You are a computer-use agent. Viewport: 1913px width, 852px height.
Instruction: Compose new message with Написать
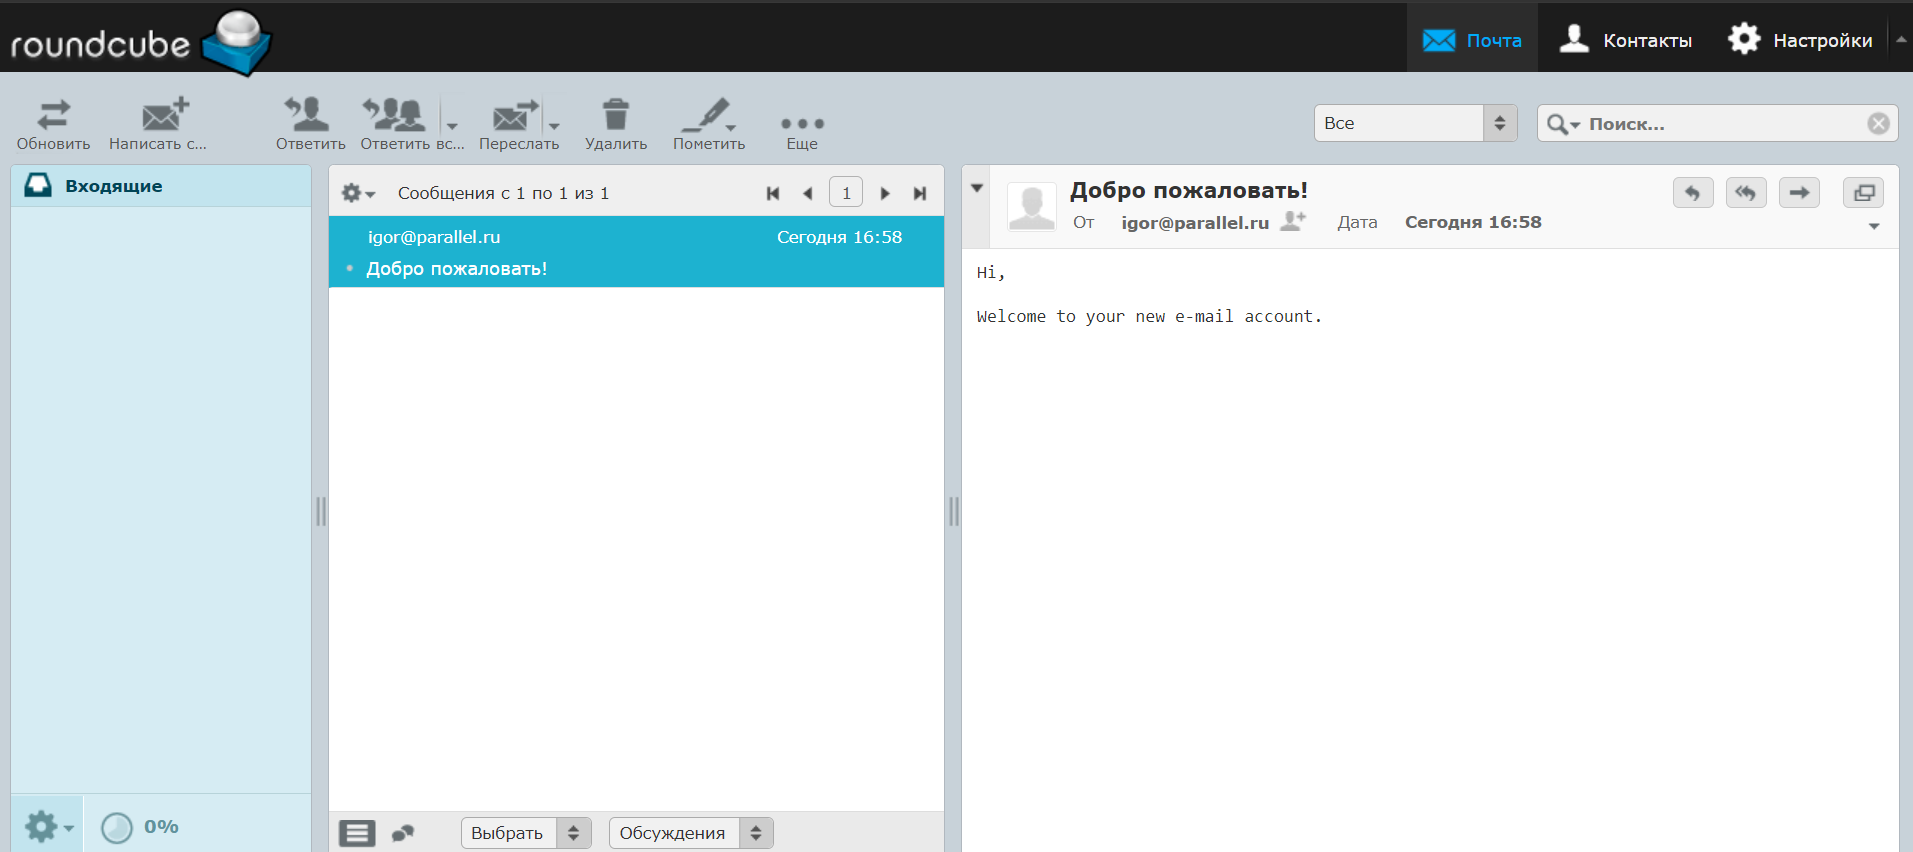(x=158, y=124)
